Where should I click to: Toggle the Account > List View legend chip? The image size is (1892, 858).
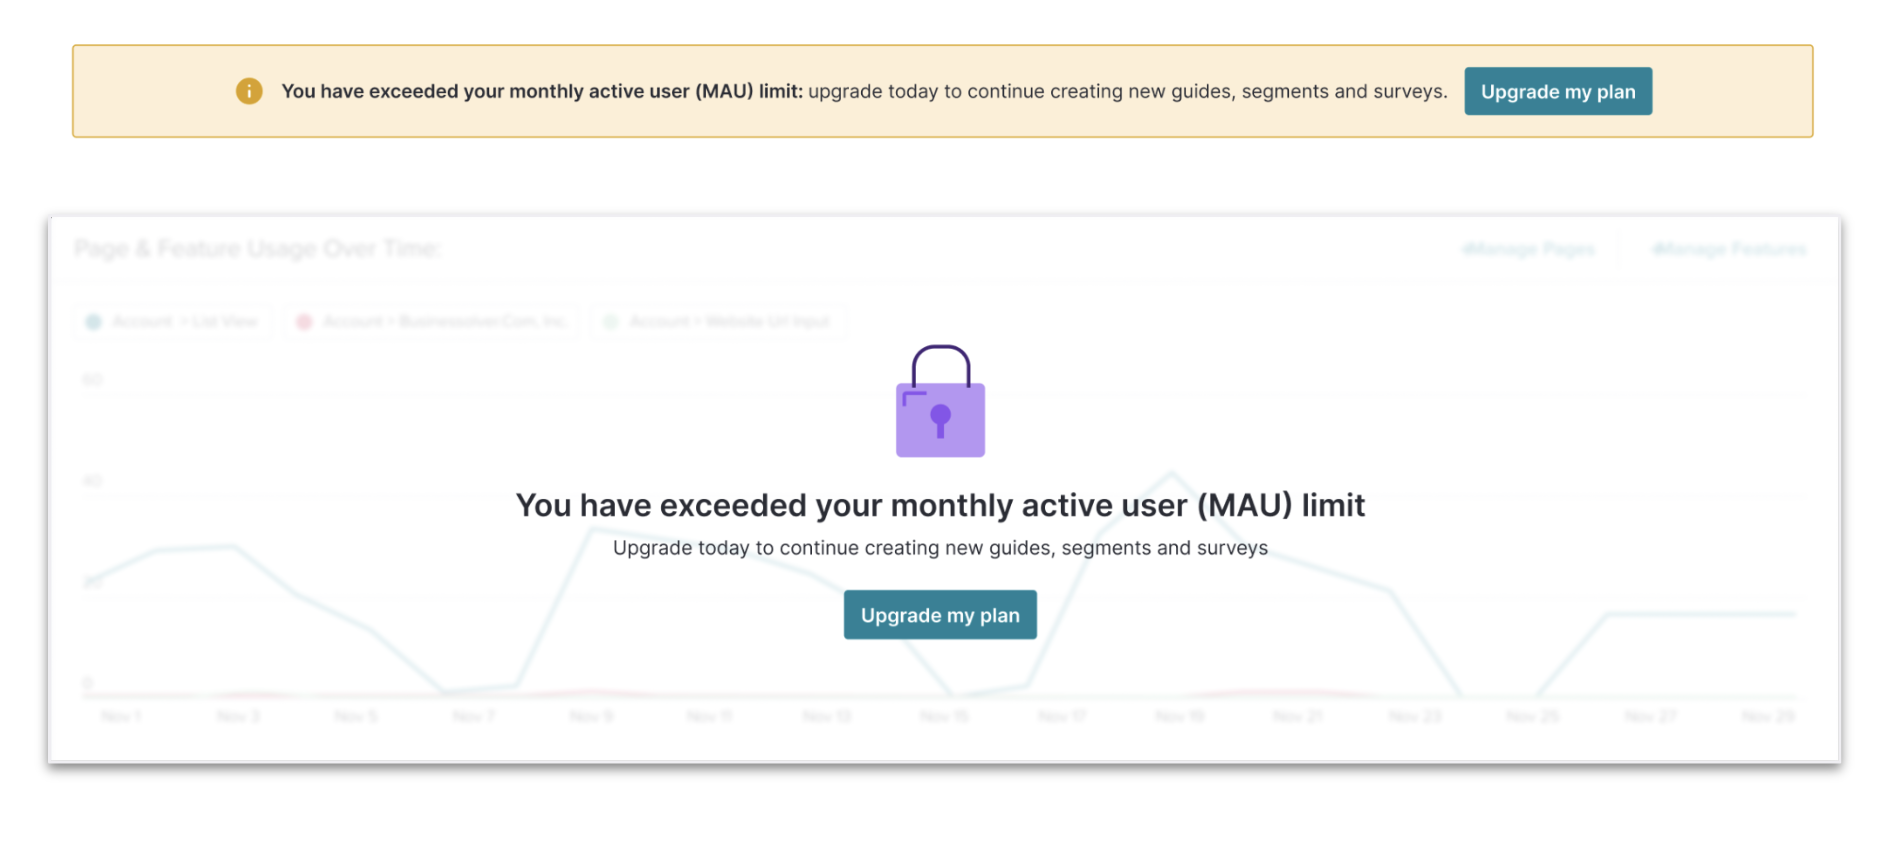click(x=173, y=321)
